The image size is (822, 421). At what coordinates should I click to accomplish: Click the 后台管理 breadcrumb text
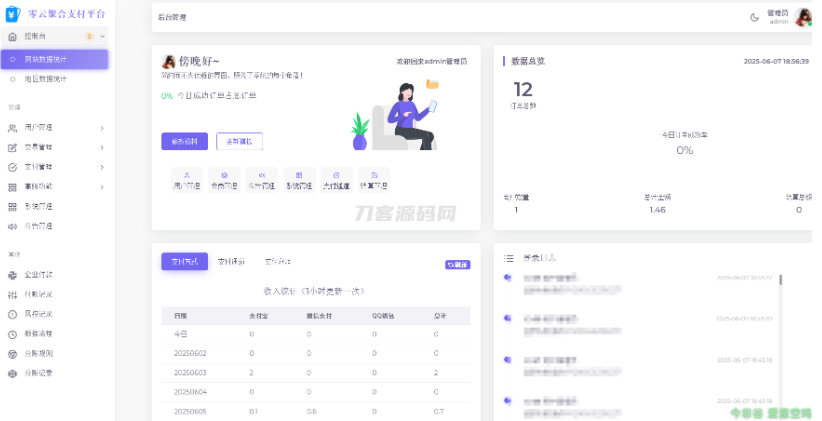(x=172, y=17)
